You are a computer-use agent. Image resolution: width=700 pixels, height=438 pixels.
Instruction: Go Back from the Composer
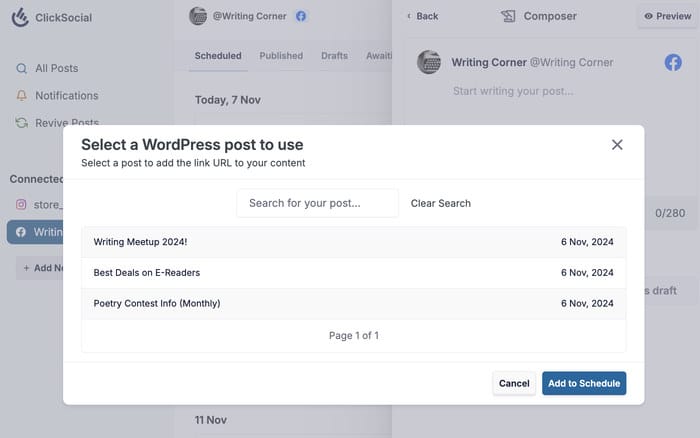point(423,16)
